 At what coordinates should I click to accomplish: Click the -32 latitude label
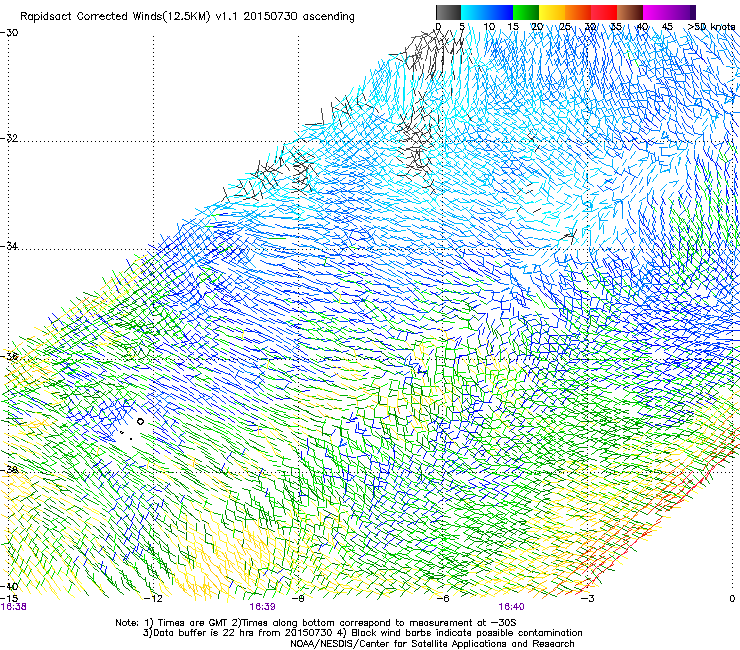click(9, 138)
